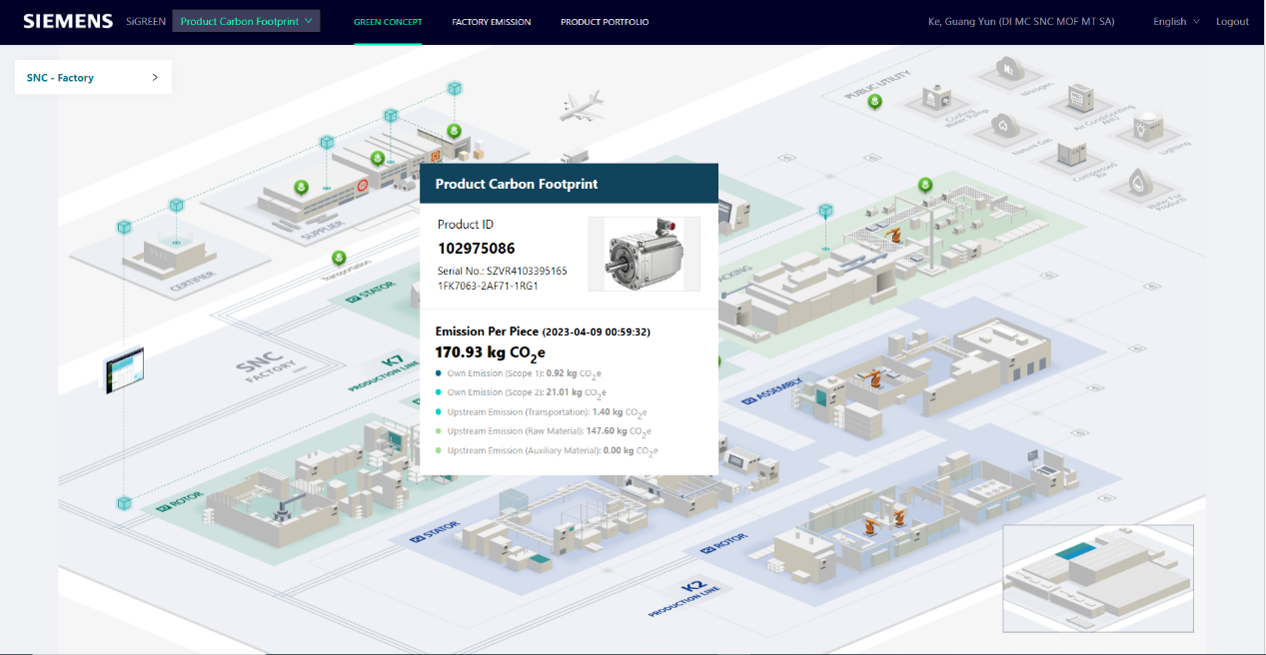This screenshot has height=655, width=1266.
Task: Click the cyan cube above Certifier building
Action: coord(176,205)
